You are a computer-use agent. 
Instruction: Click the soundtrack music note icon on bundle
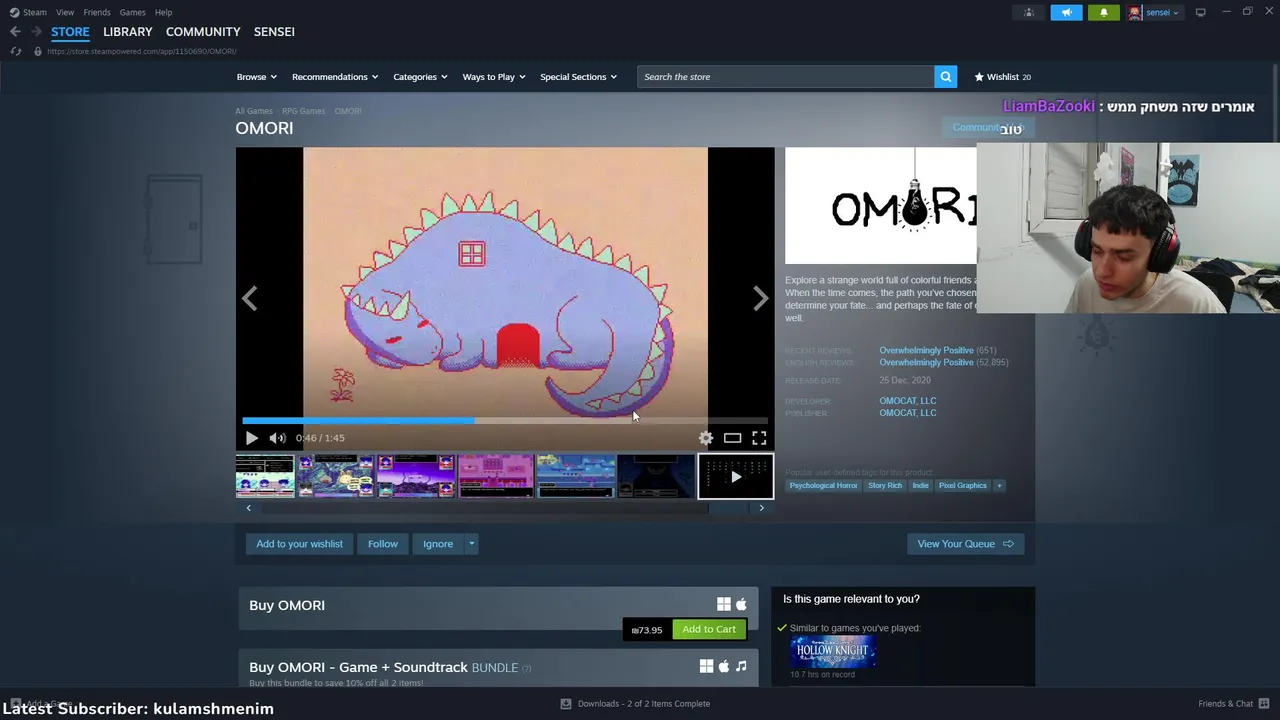pos(741,666)
